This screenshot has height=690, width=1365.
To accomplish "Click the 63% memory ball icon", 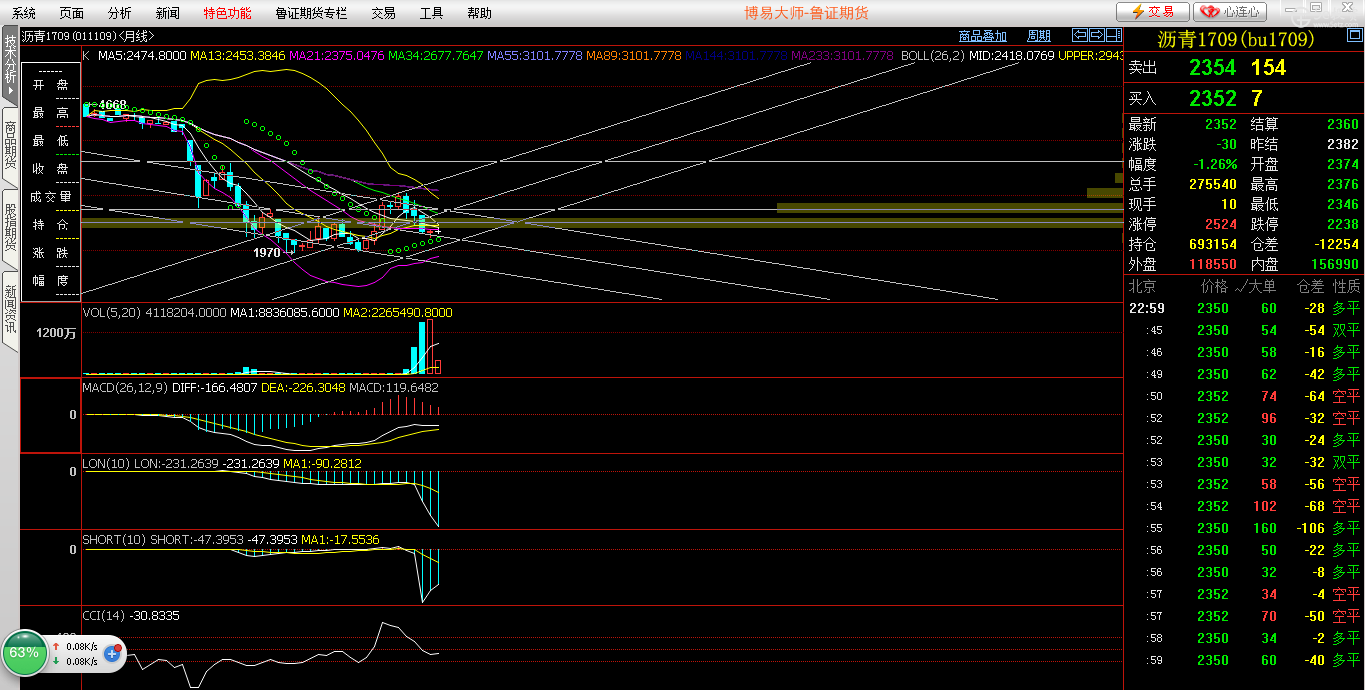I will (24, 653).
